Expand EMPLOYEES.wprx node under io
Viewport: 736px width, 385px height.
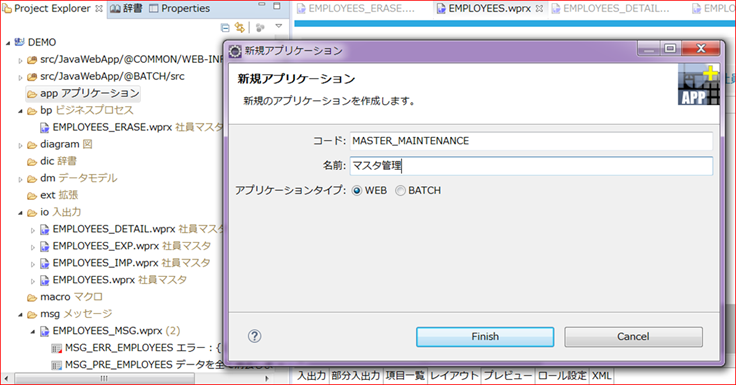[33, 281]
